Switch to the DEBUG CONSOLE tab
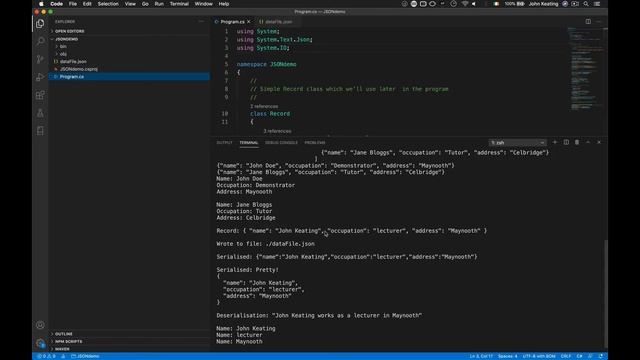640x360 pixels. pos(281,142)
